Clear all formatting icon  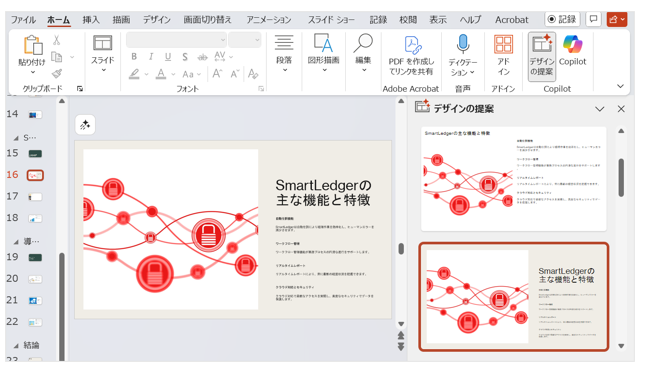[x=253, y=74]
